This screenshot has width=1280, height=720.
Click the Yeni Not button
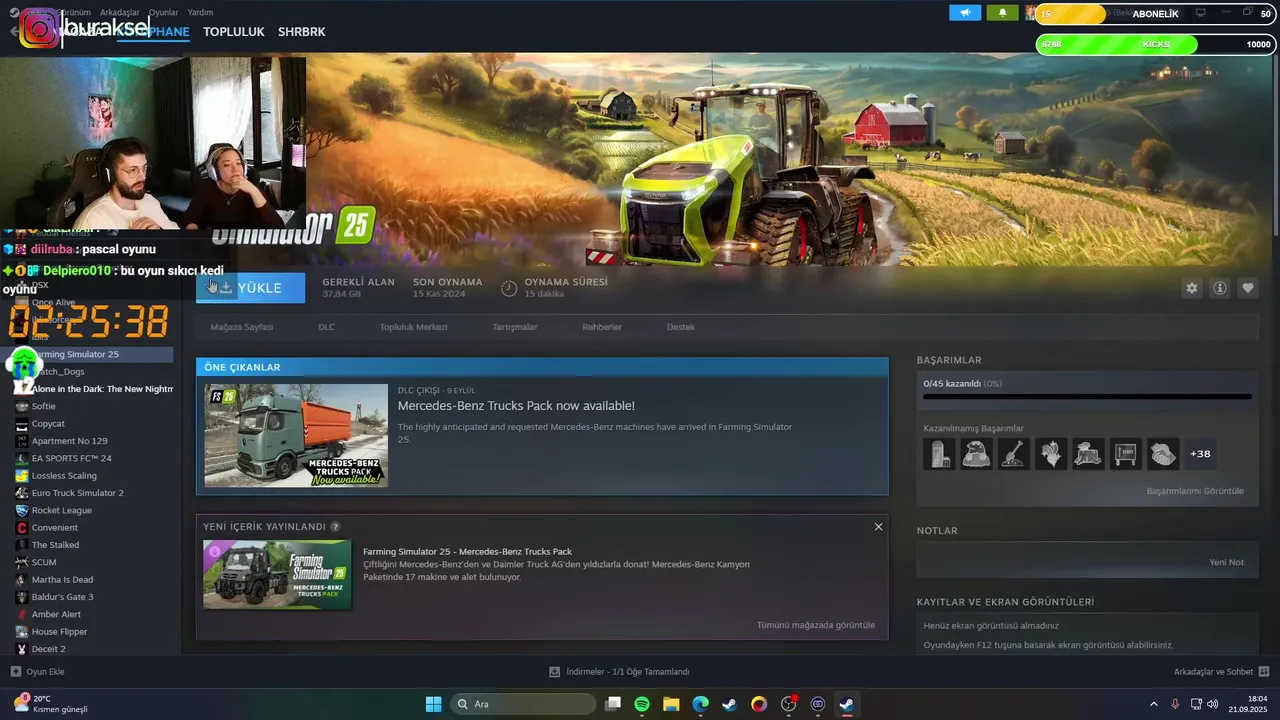1226,562
